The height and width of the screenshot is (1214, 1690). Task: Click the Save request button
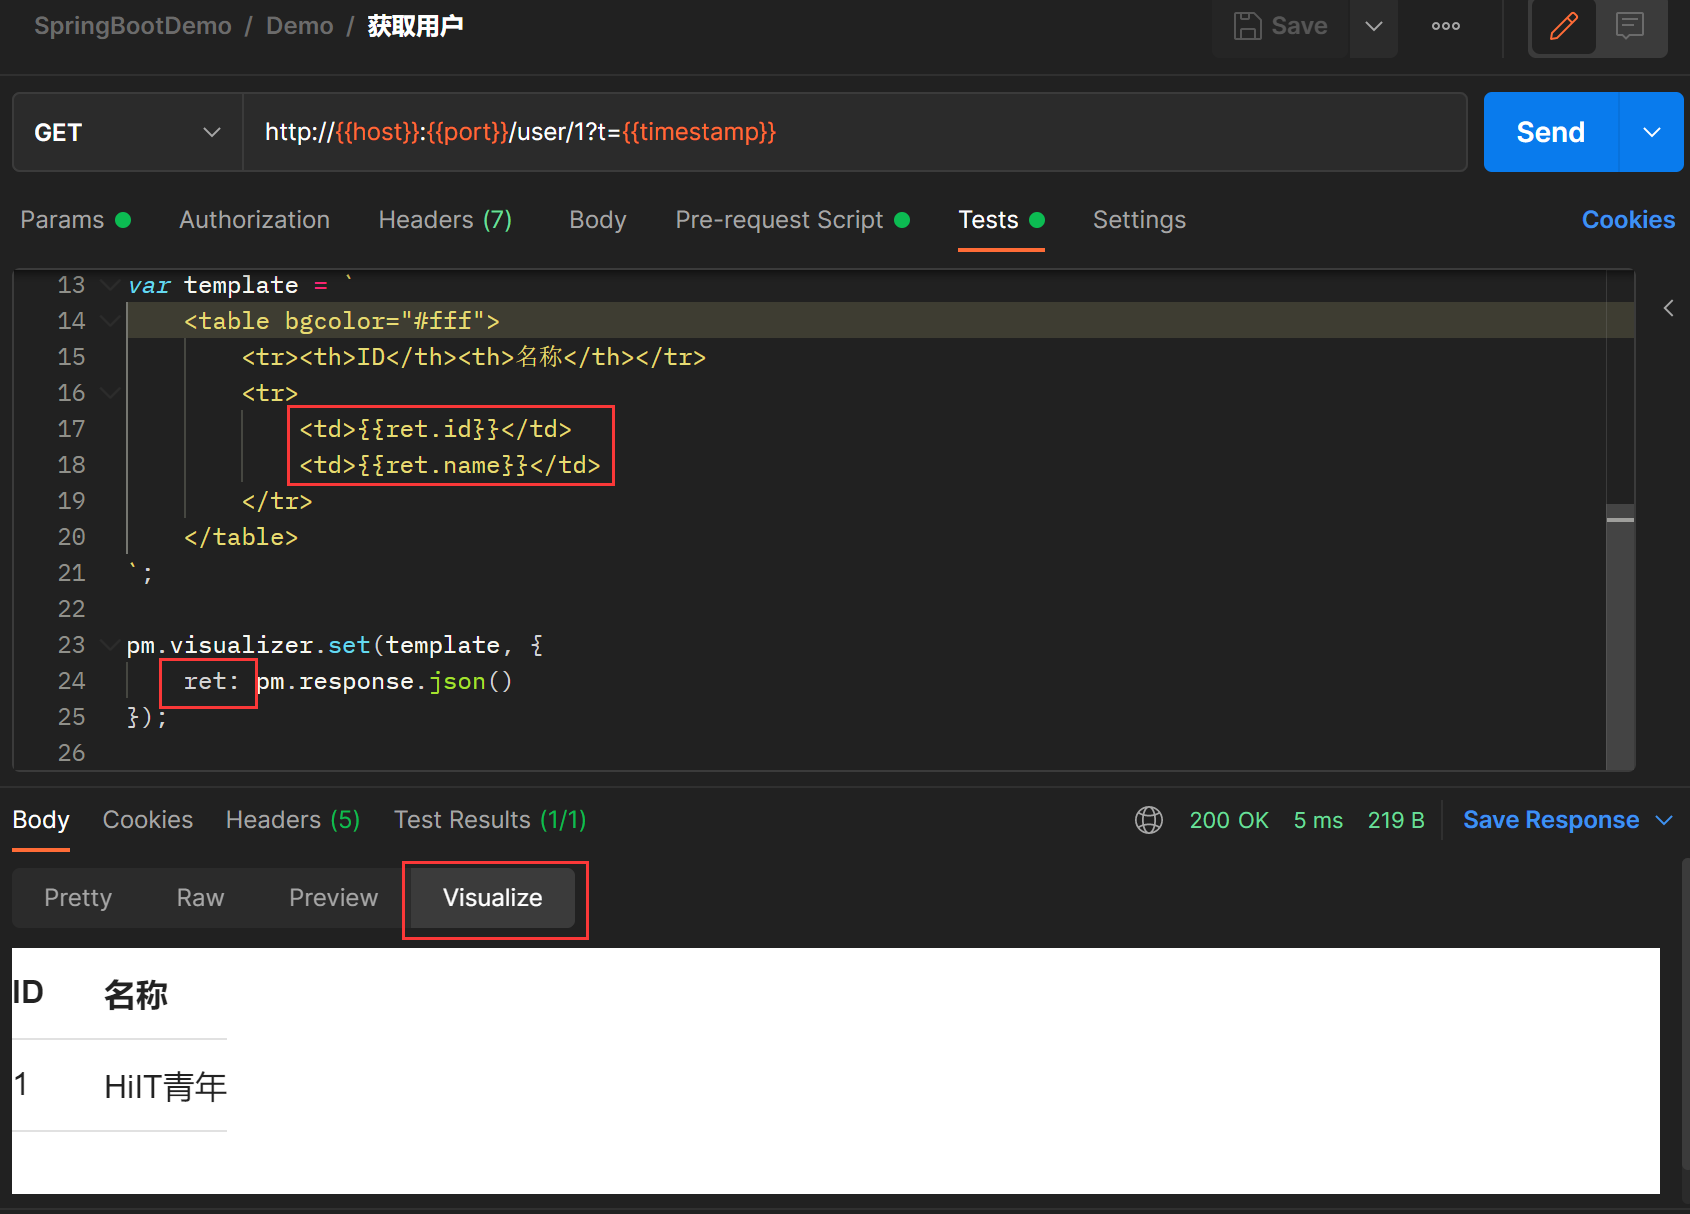click(1281, 26)
